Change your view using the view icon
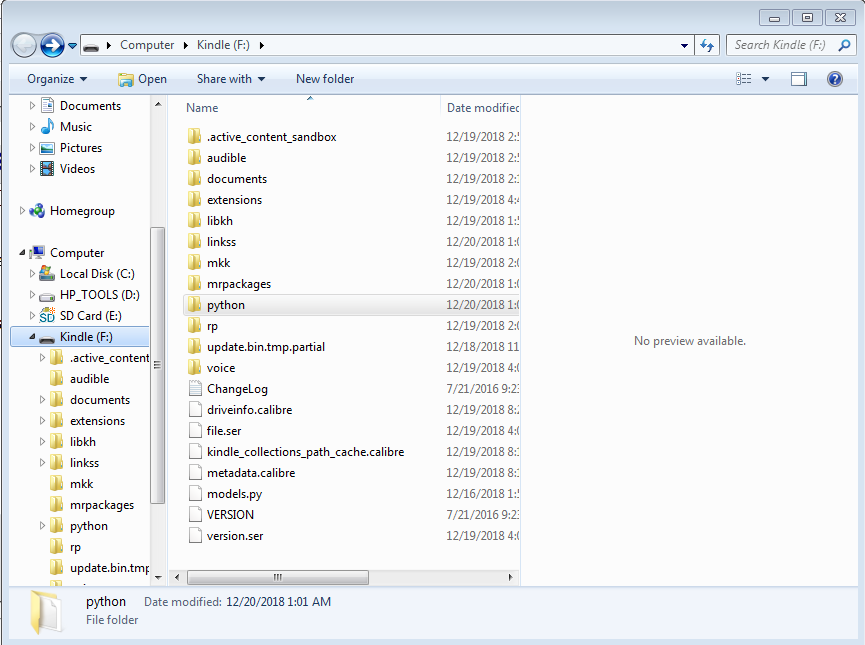The height and width of the screenshot is (645, 865). [743, 79]
